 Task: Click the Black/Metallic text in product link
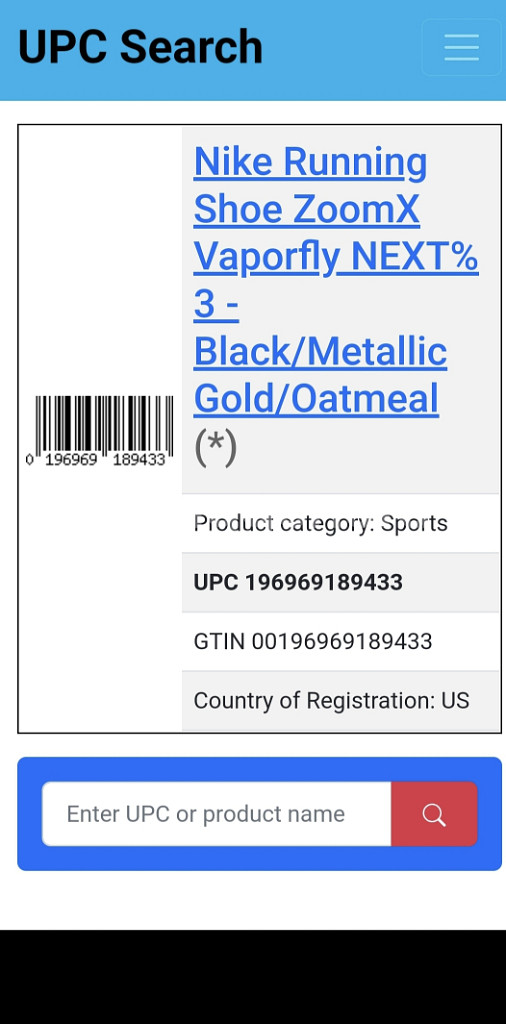click(320, 352)
